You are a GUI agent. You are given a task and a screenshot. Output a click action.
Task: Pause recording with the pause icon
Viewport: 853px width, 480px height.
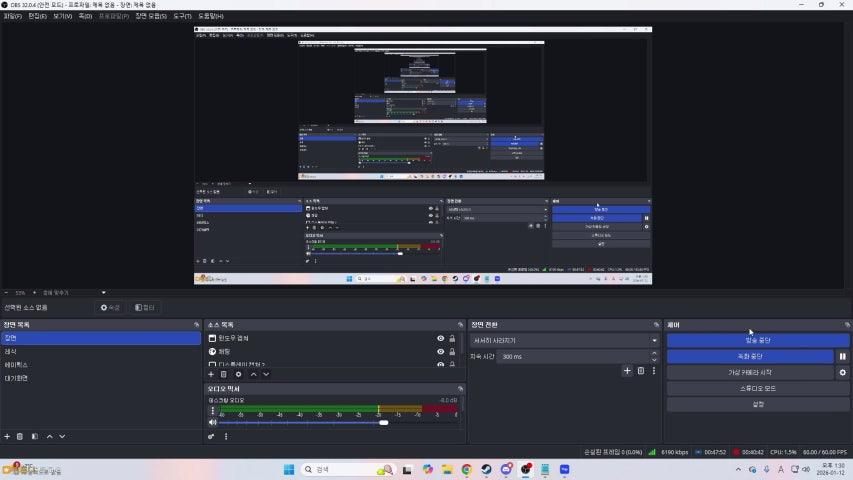point(842,356)
